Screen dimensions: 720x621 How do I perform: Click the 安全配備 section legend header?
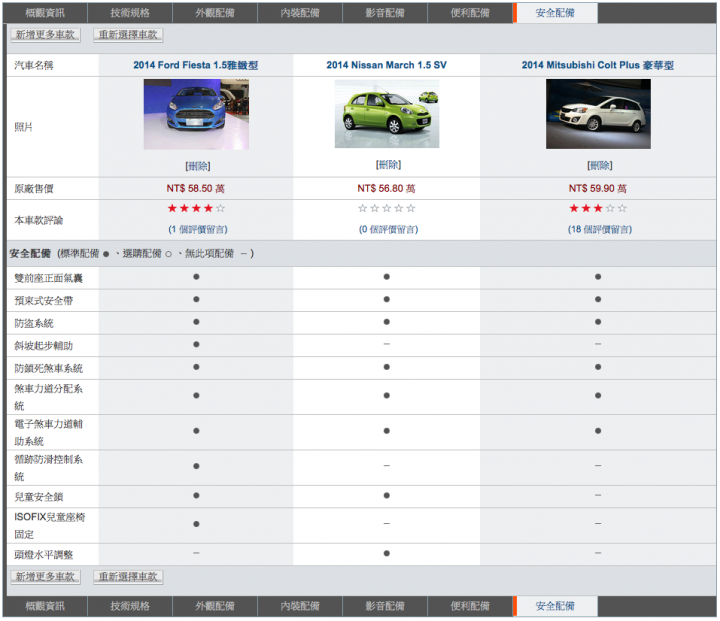tap(132, 254)
